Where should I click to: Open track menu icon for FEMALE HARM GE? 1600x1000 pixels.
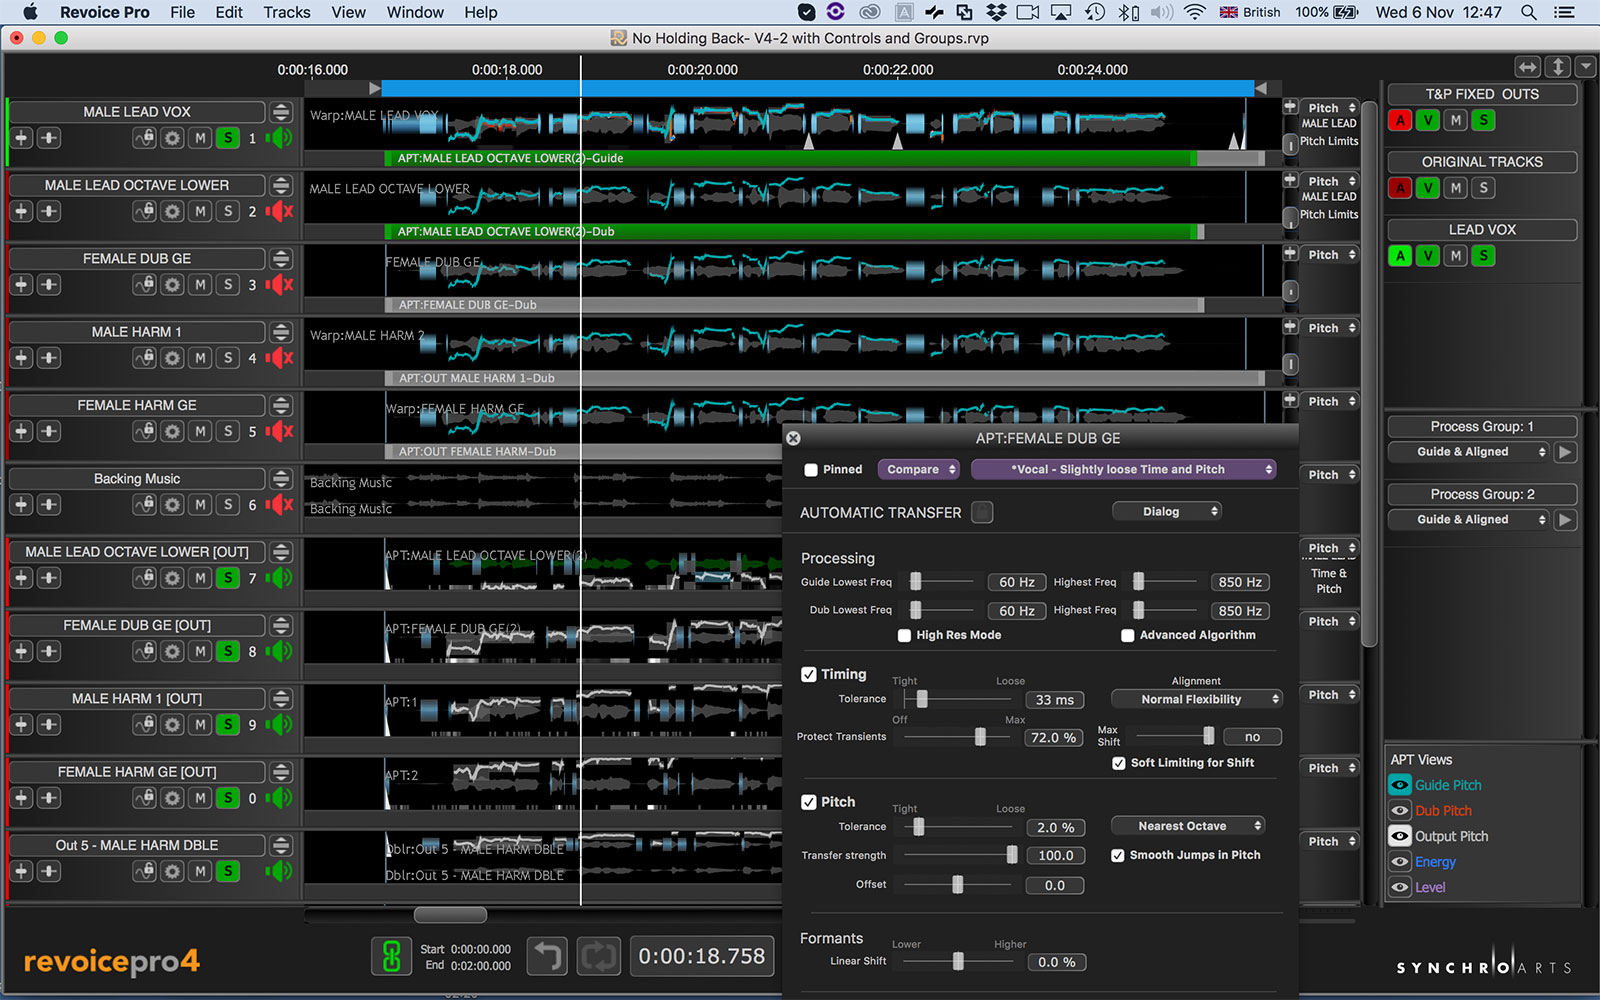point(282,405)
